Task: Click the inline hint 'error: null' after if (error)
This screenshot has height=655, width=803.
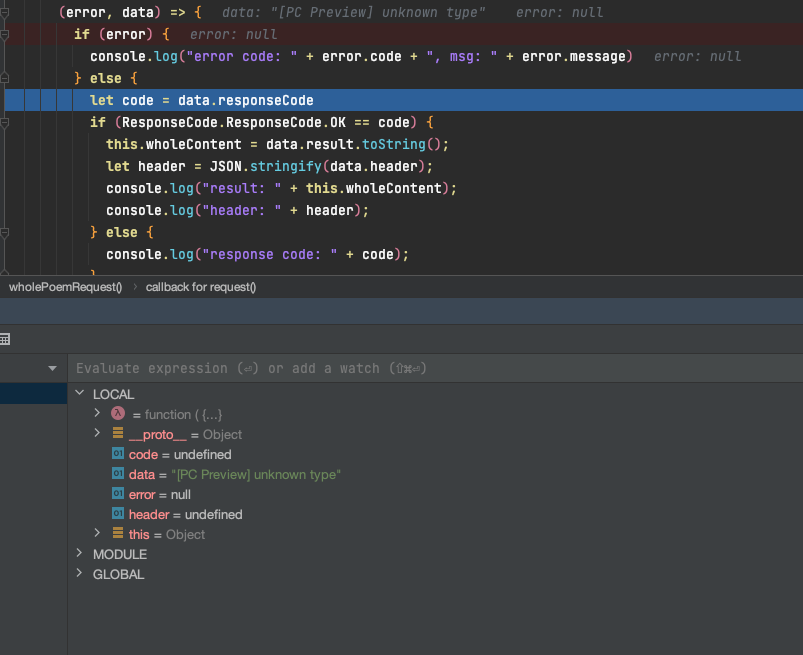Action: [234, 34]
